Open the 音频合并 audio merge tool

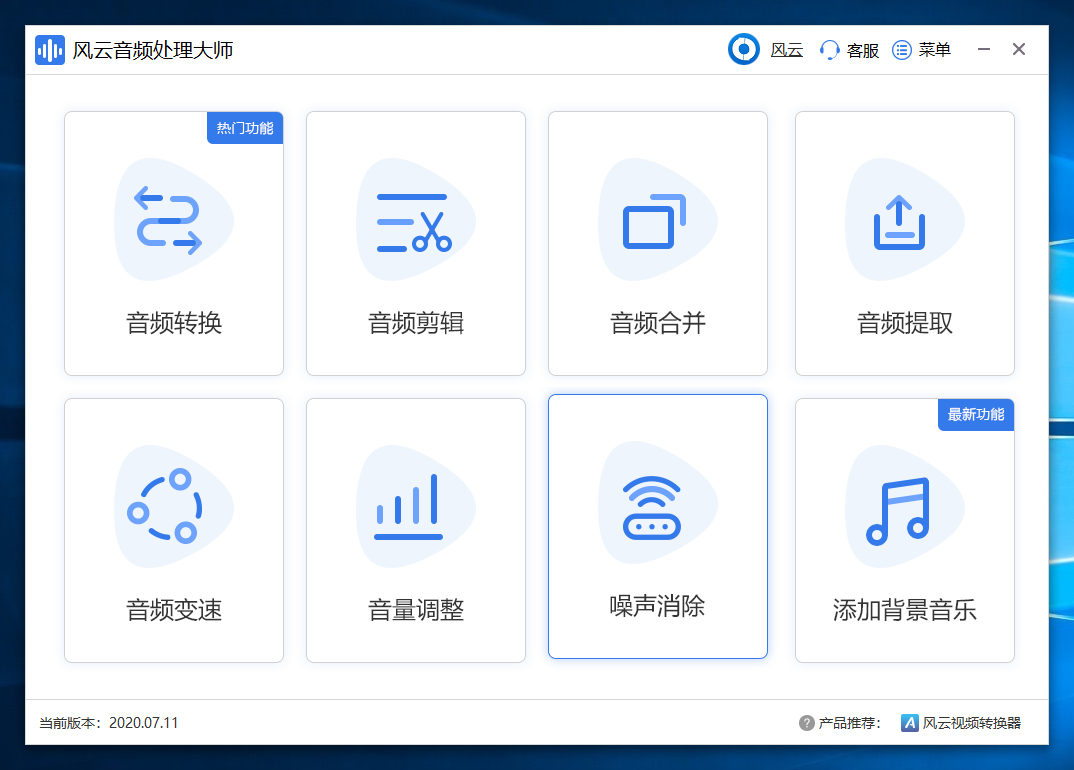pos(657,243)
